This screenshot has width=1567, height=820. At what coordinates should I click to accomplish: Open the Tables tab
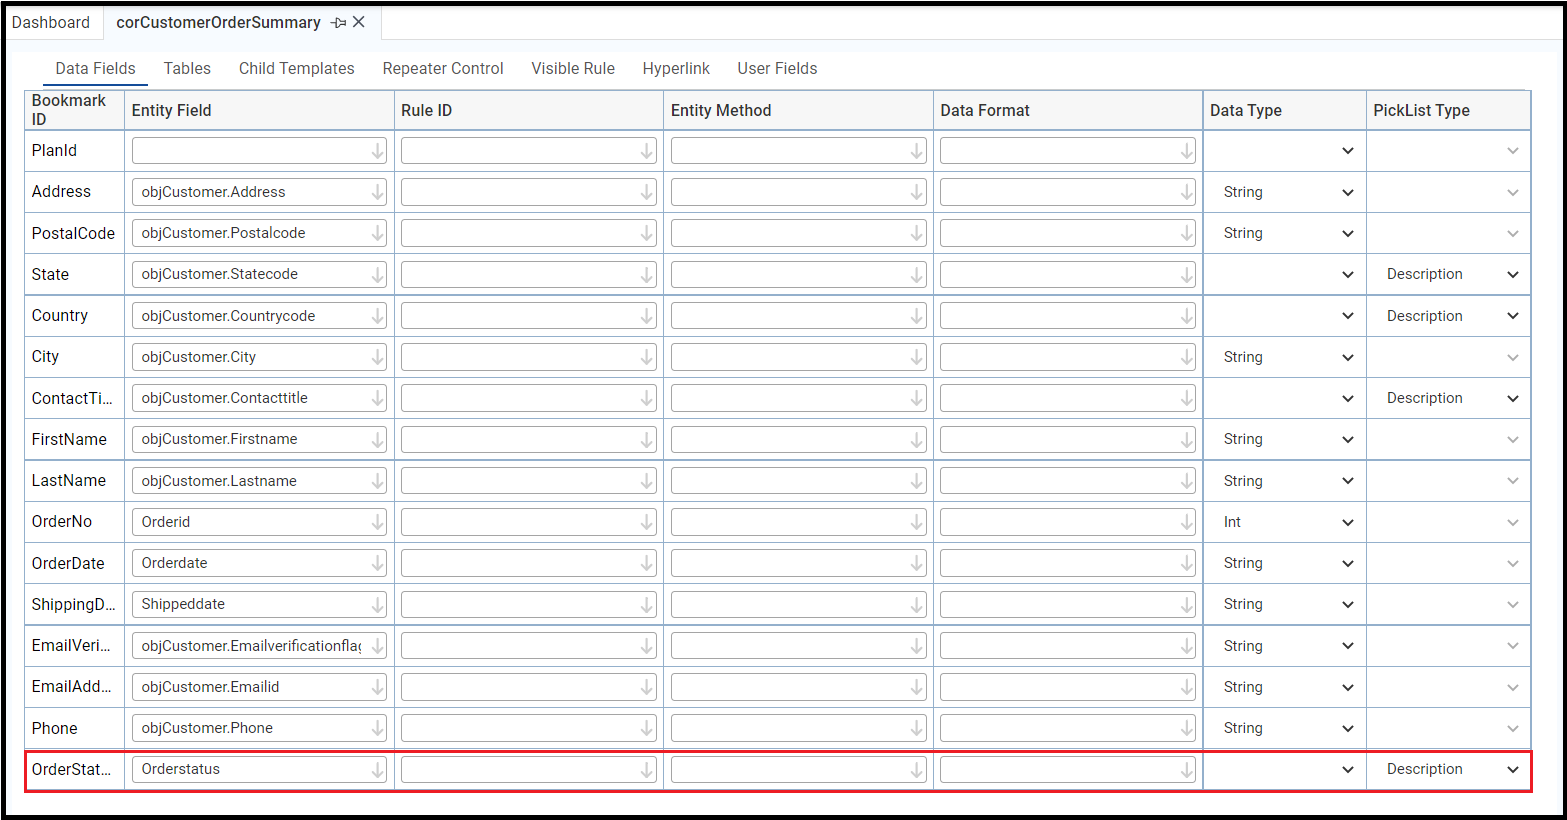pos(187,68)
